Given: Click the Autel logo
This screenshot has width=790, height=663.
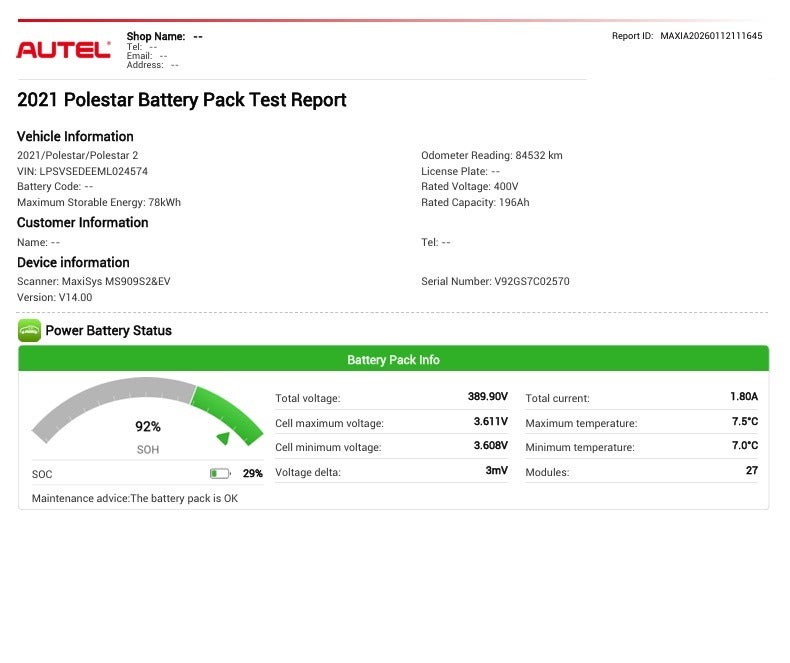Looking at the screenshot, I should 63,50.
